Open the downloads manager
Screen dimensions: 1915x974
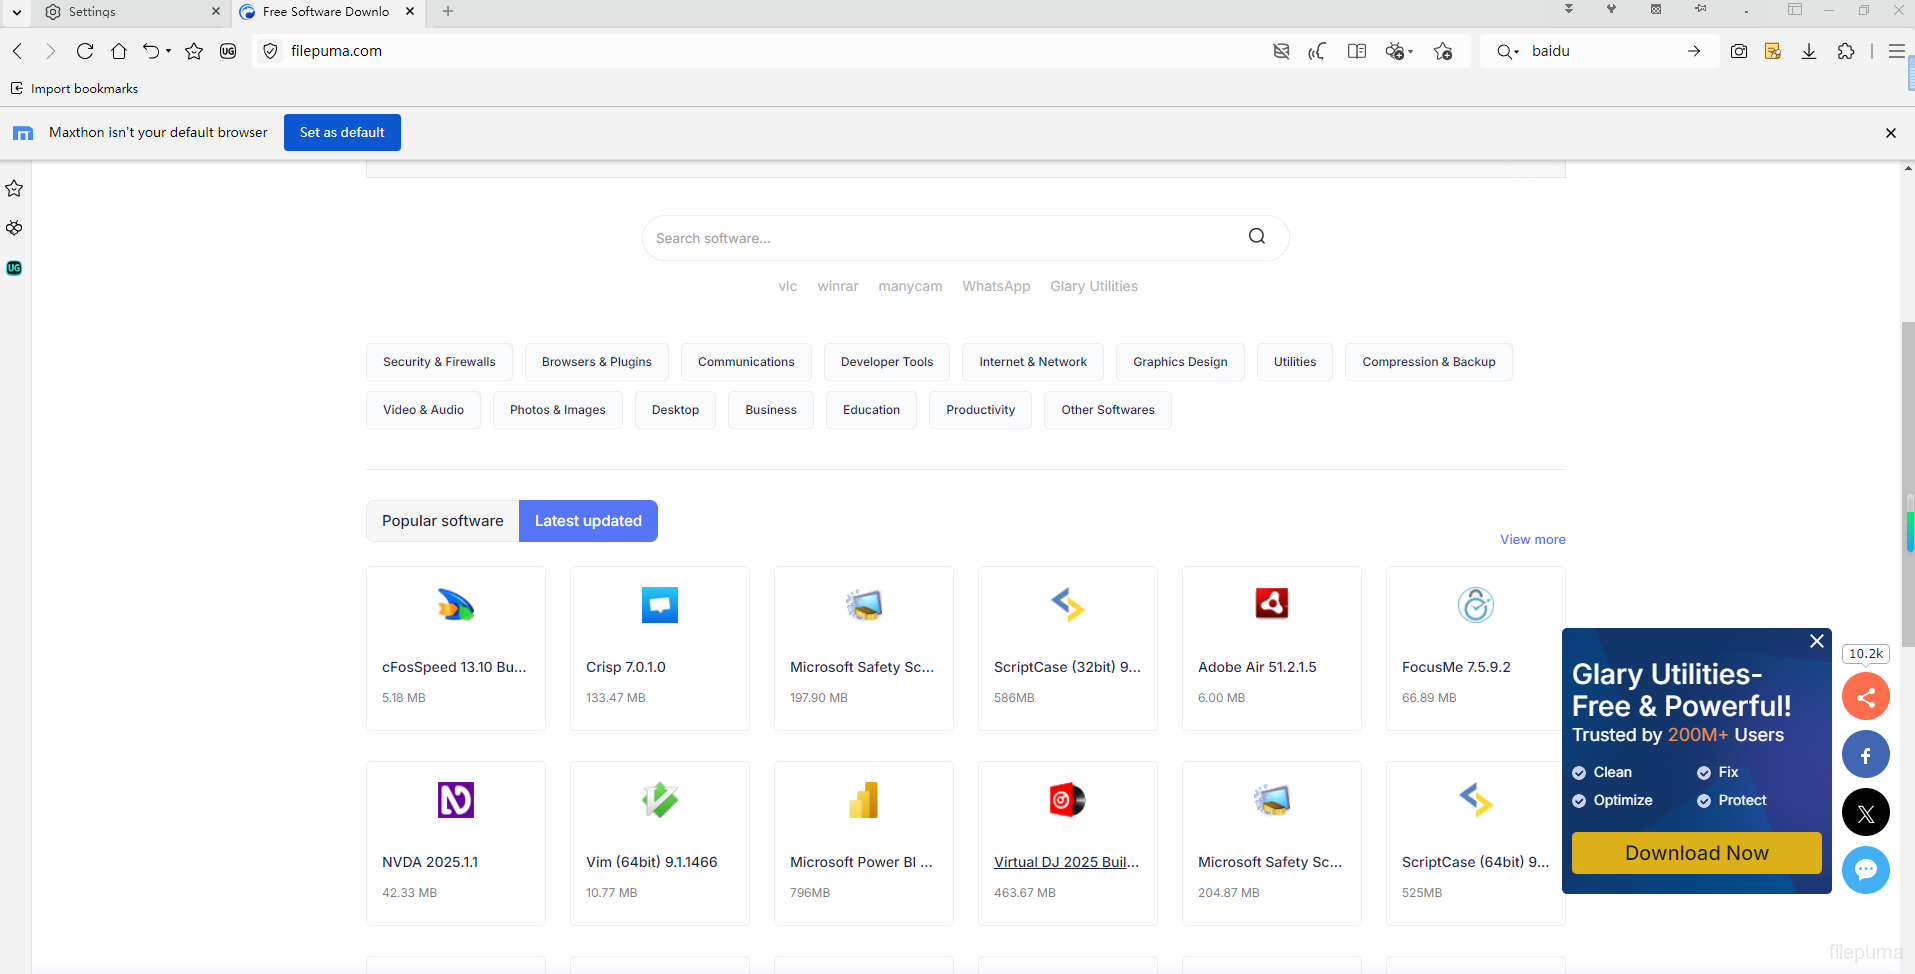1809,51
